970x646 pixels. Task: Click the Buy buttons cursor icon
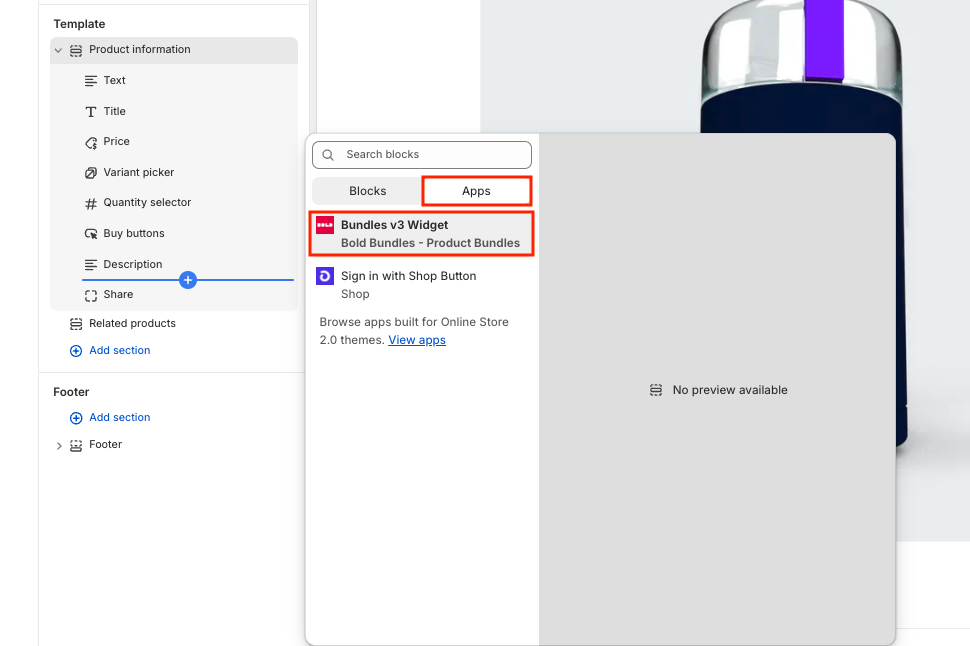[x=91, y=234]
